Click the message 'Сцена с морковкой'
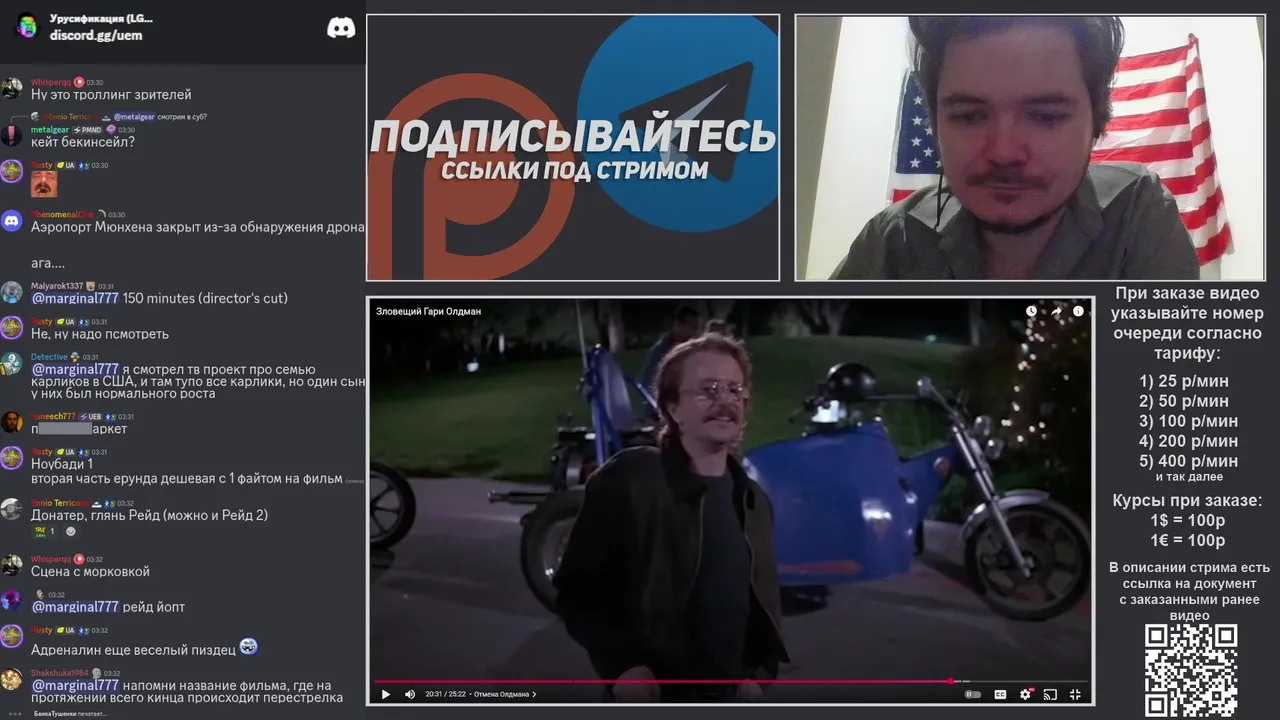 (x=90, y=571)
